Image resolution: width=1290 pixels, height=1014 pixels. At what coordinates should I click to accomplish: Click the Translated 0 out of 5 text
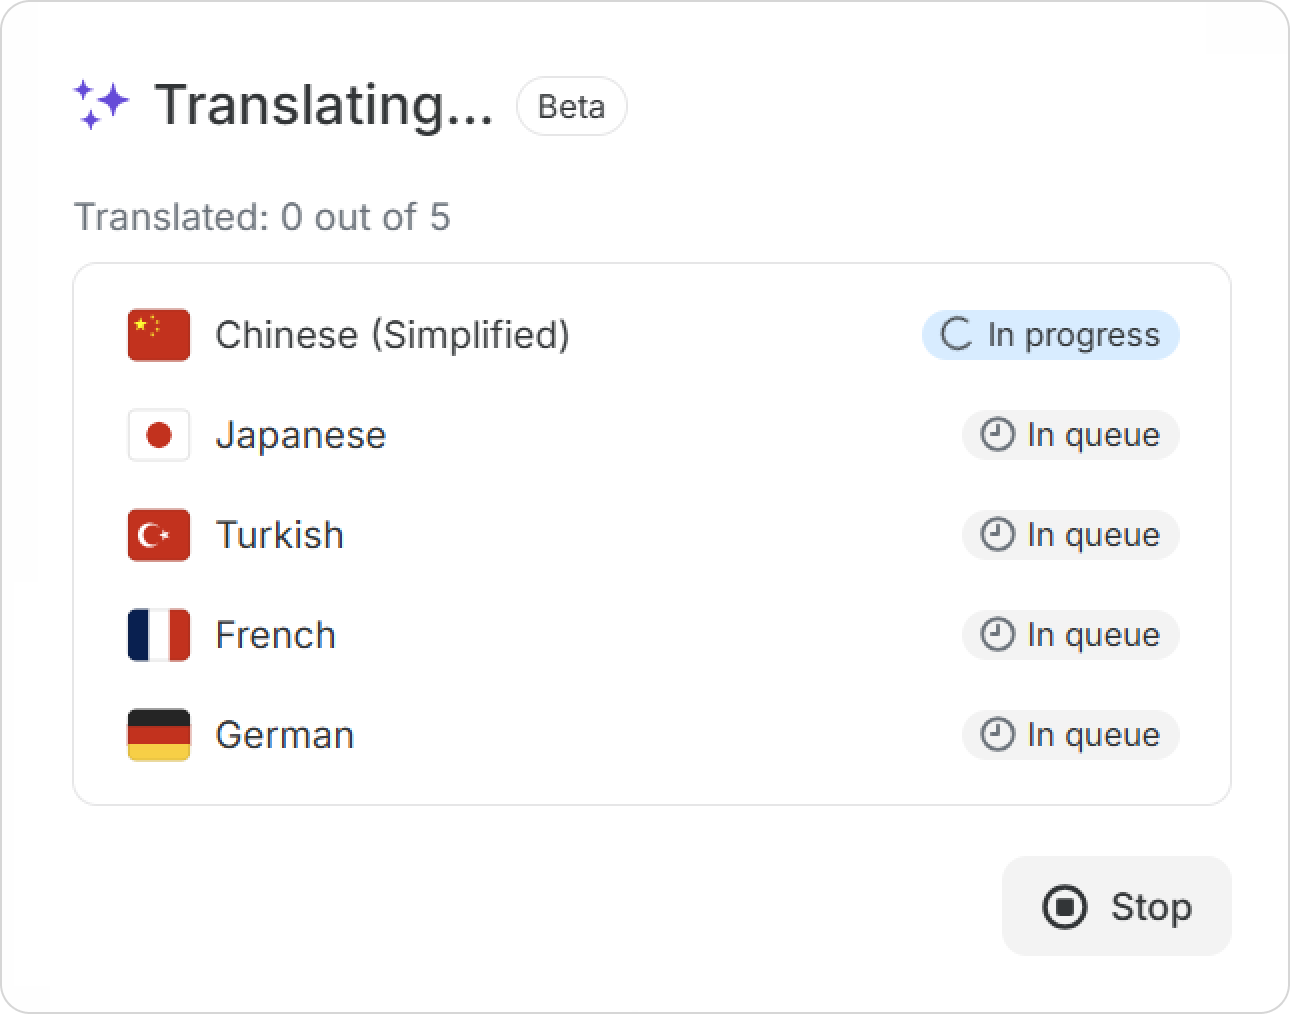click(x=262, y=217)
